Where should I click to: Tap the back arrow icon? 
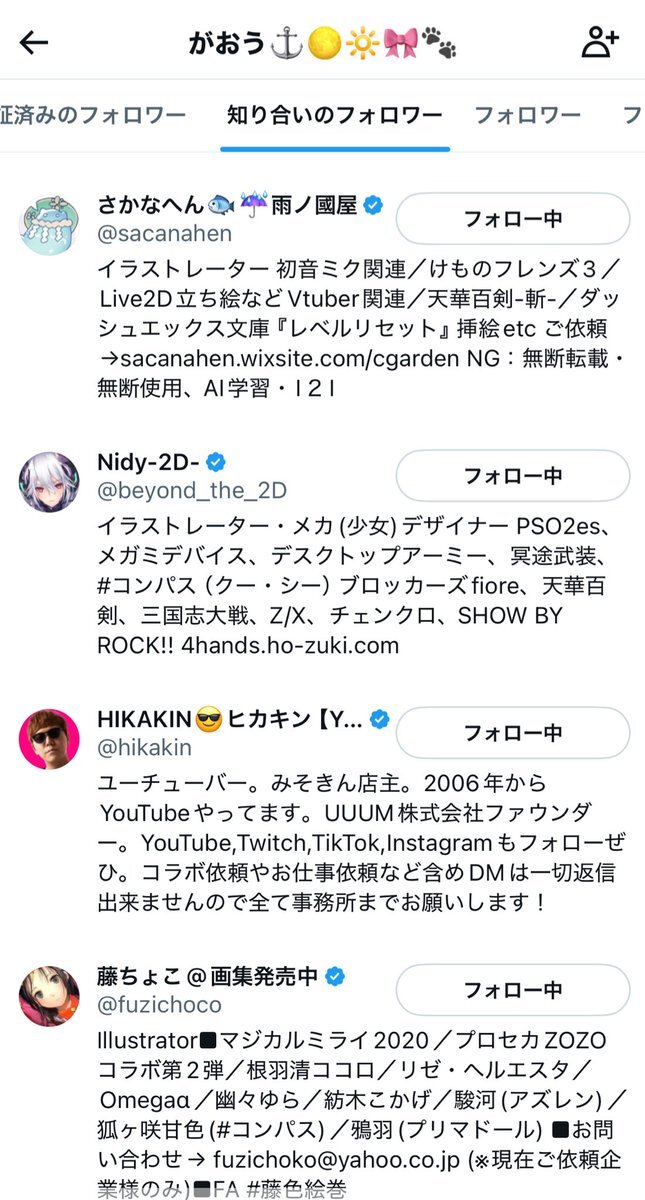click(34, 43)
